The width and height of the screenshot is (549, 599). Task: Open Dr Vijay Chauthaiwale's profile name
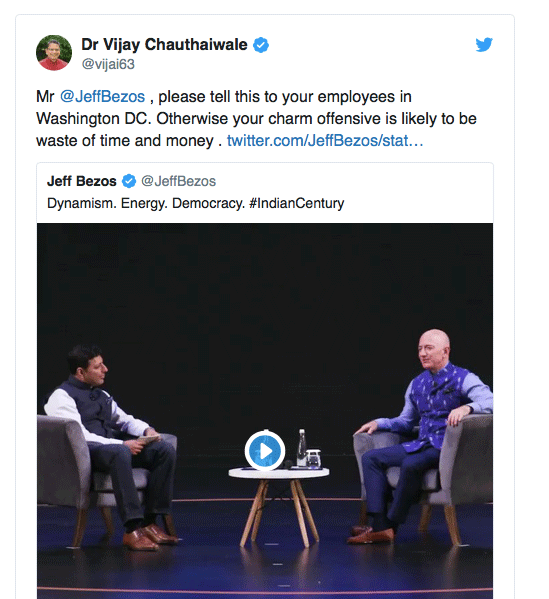point(164,45)
